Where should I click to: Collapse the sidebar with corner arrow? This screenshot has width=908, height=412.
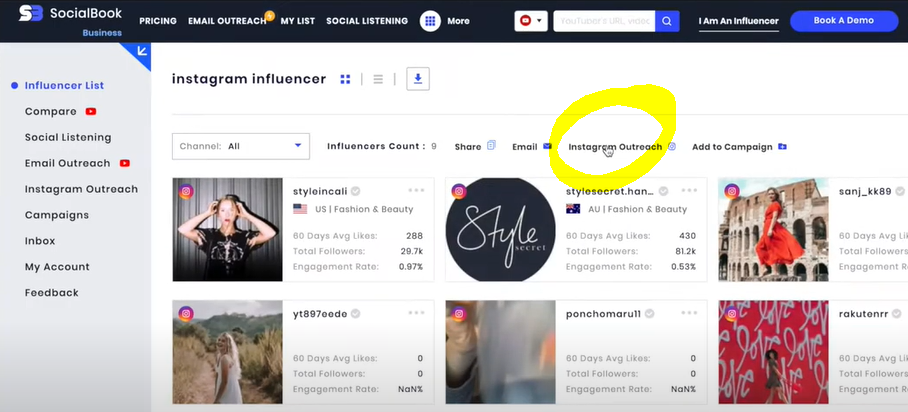click(x=141, y=52)
